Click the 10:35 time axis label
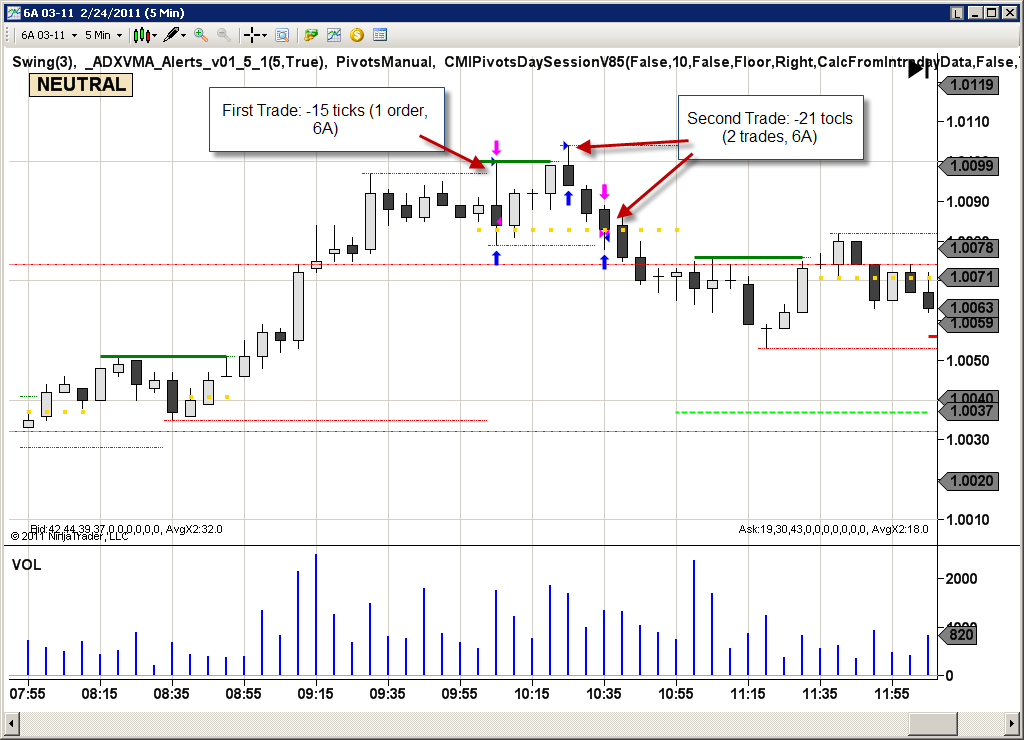The image size is (1024, 740). [603, 694]
